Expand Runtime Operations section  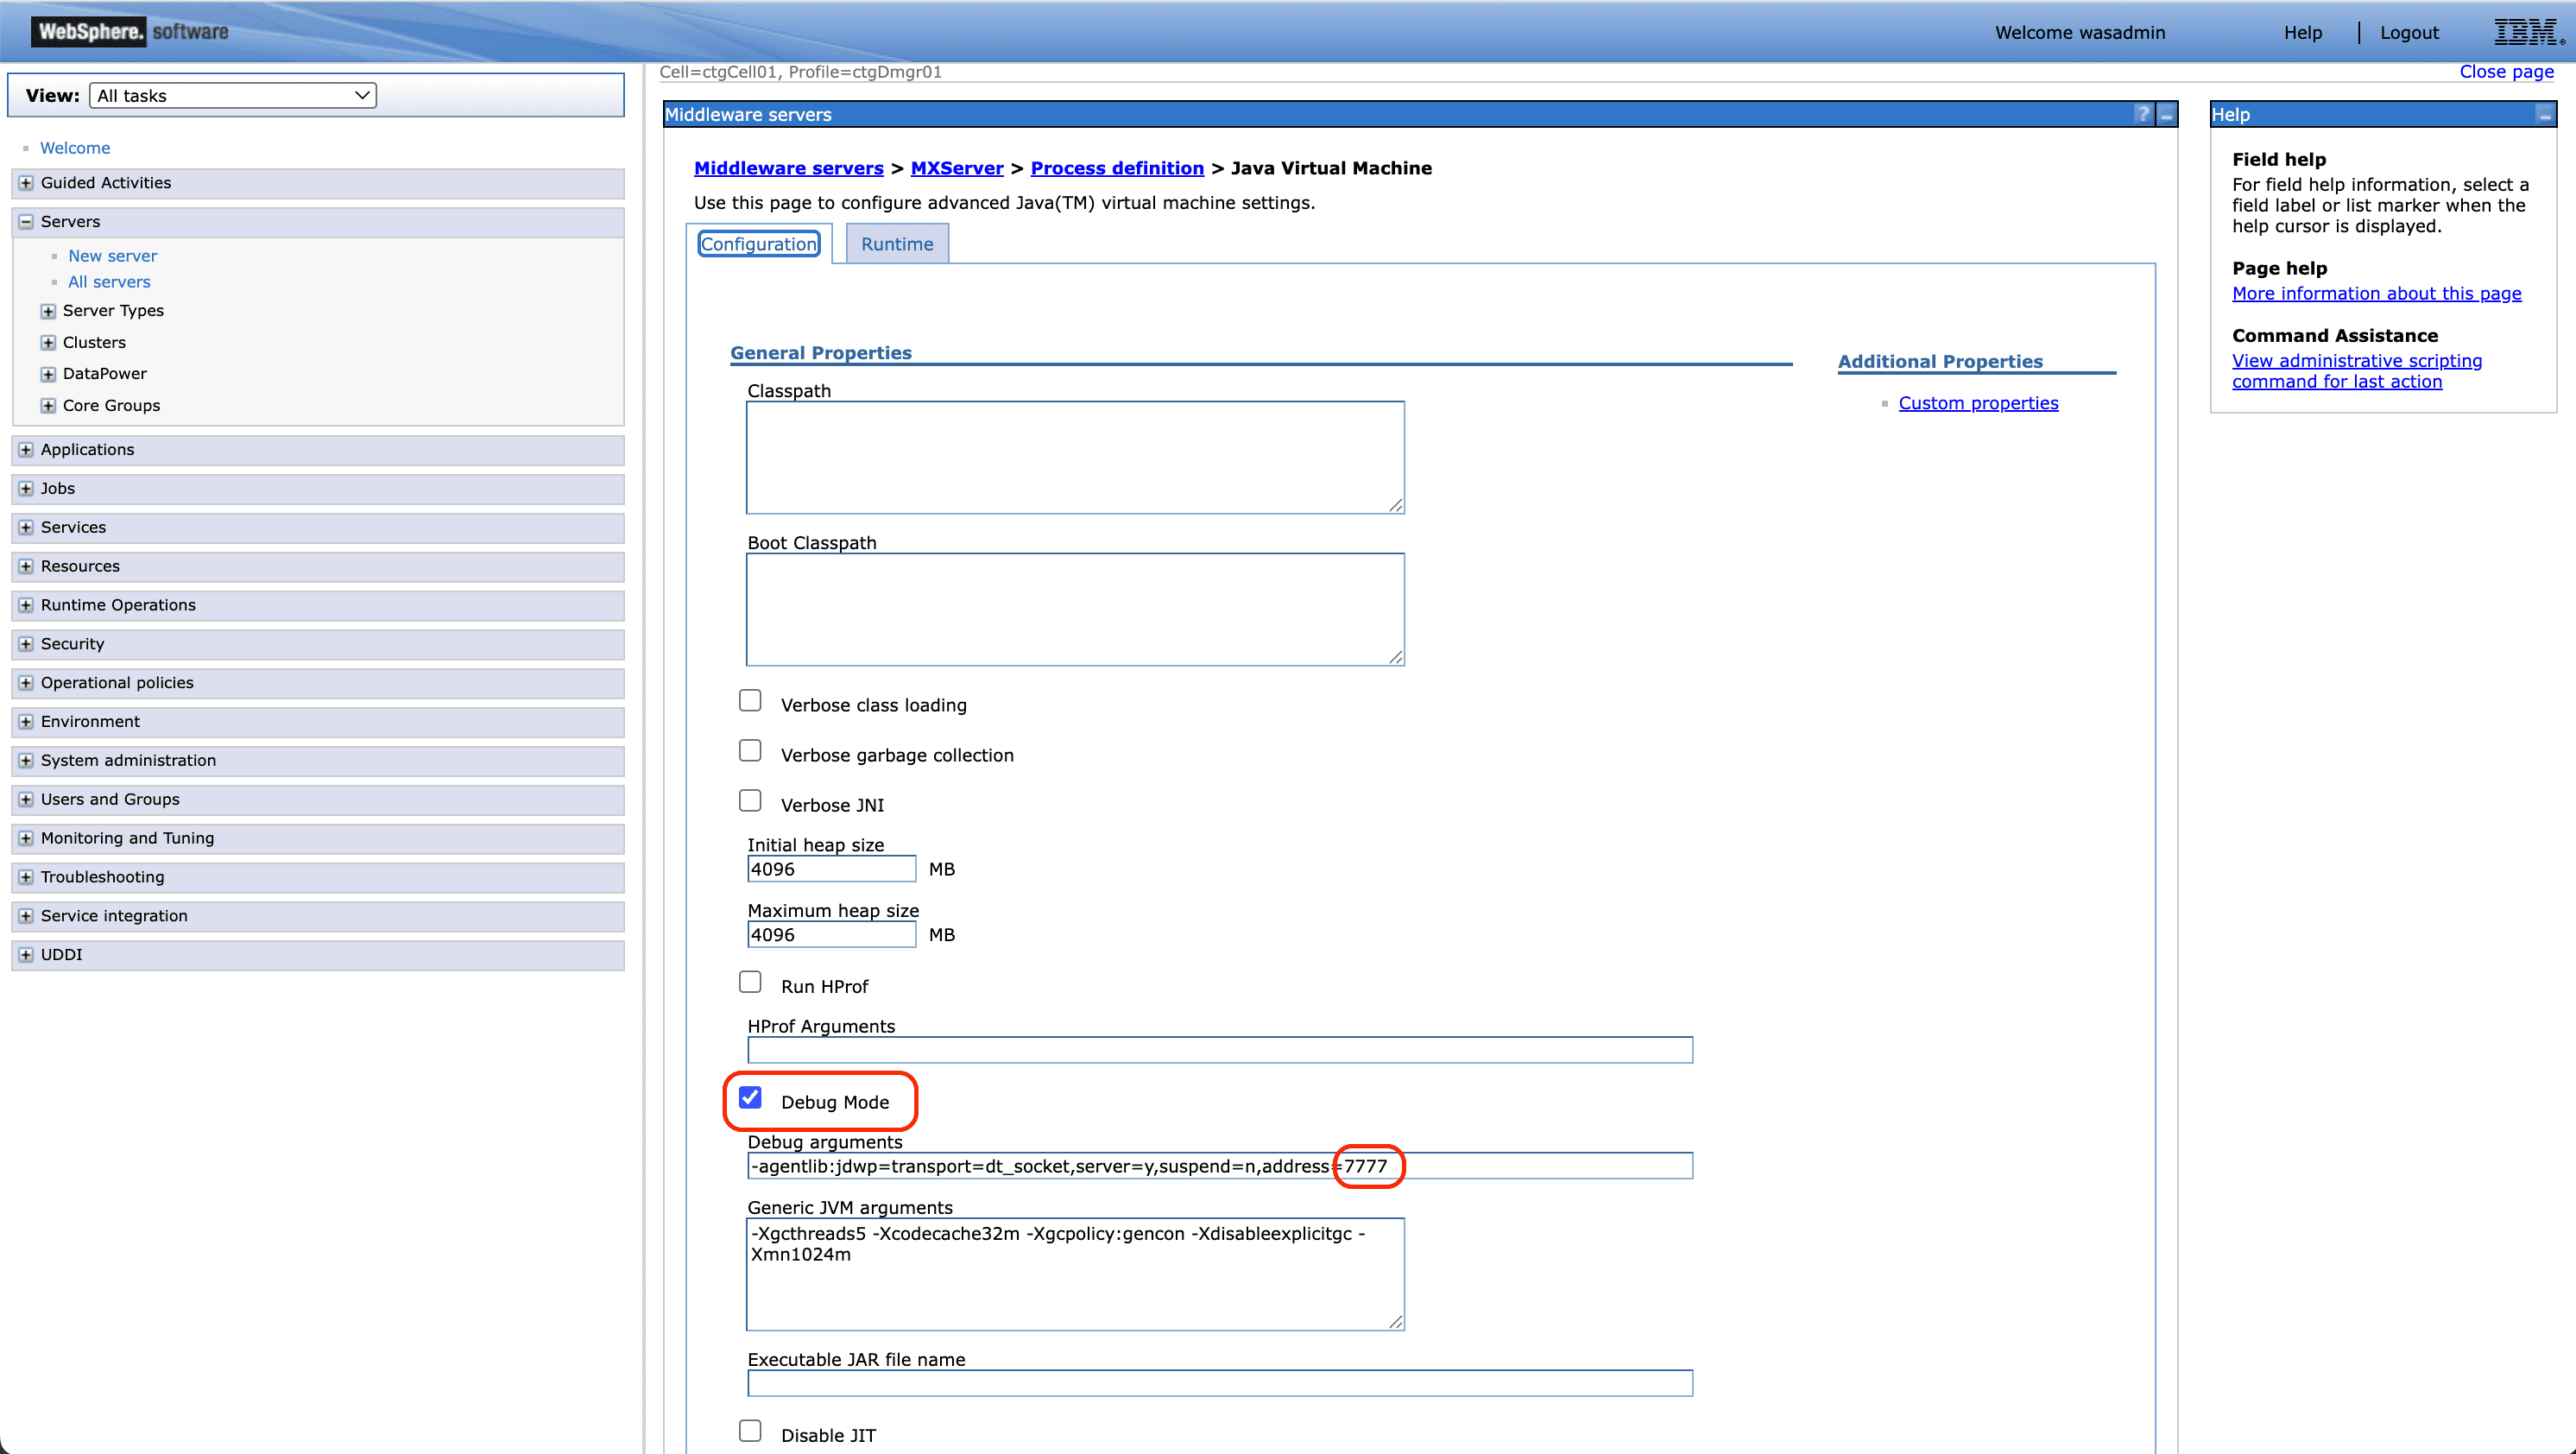pyautogui.click(x=26, y=606)
